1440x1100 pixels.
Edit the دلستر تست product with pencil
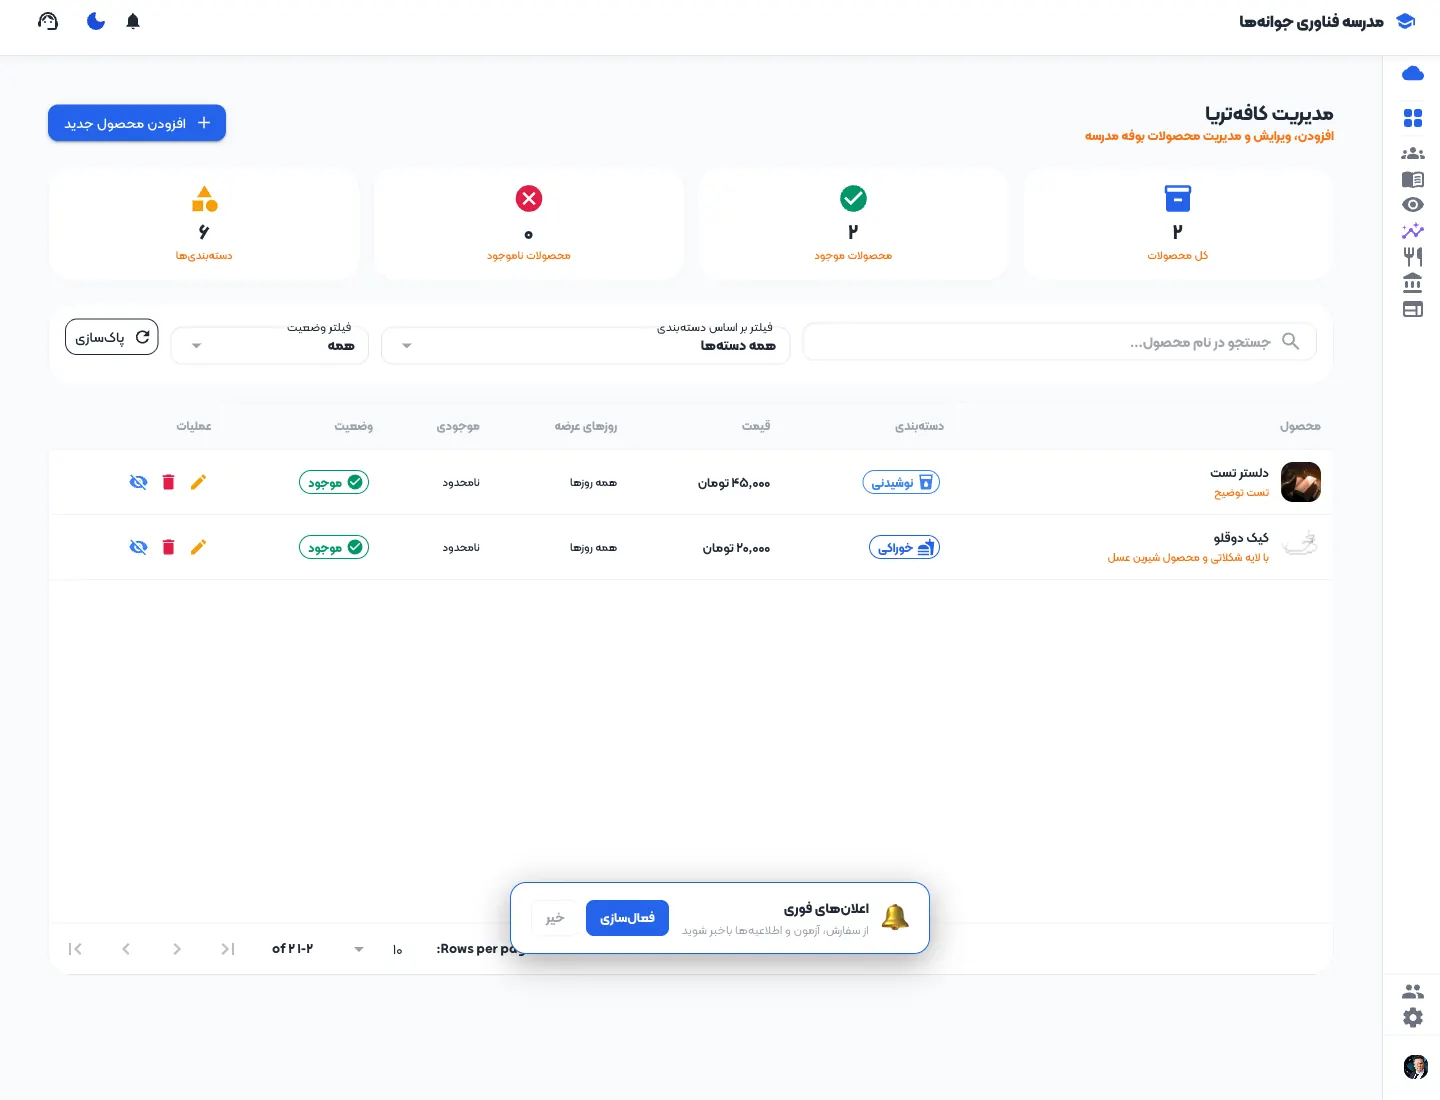click(x=198, y=482)
